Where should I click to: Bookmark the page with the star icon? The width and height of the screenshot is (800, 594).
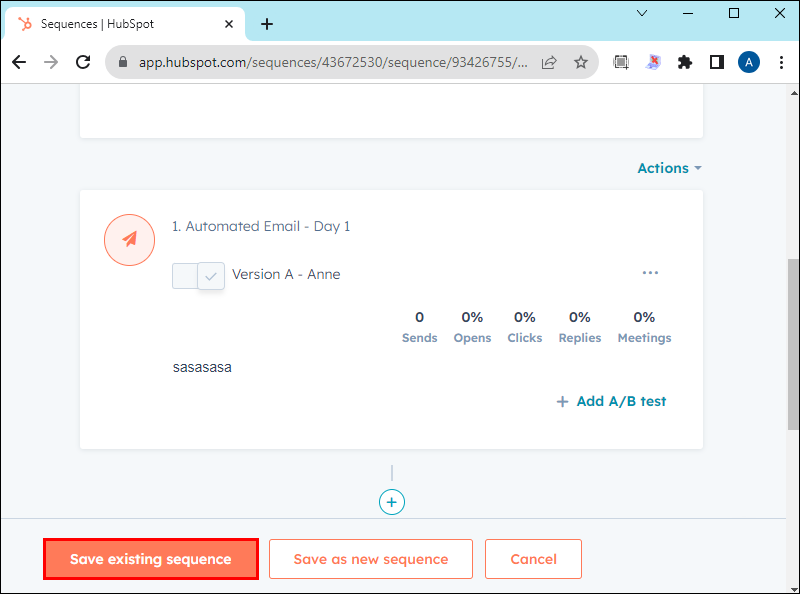[581, 62]
